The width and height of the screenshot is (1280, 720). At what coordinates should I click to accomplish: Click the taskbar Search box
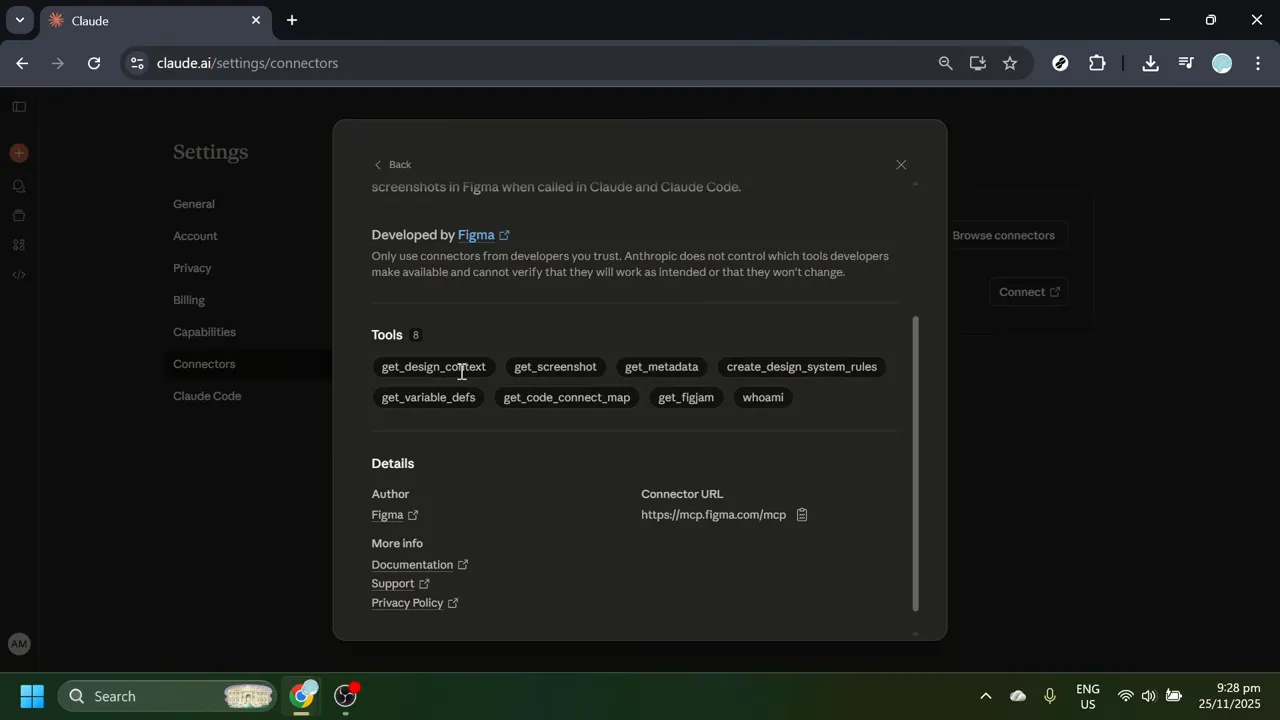(167, 696)
